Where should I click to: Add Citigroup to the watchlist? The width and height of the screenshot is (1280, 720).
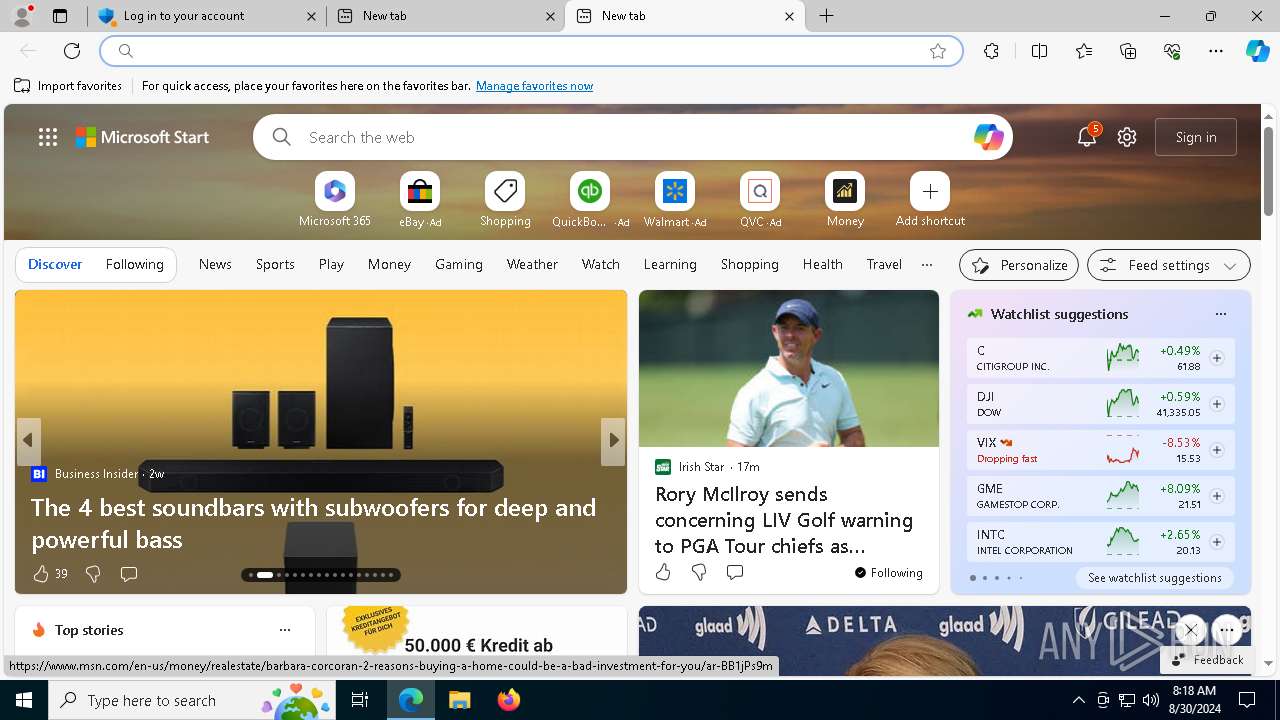(1217, 358)
